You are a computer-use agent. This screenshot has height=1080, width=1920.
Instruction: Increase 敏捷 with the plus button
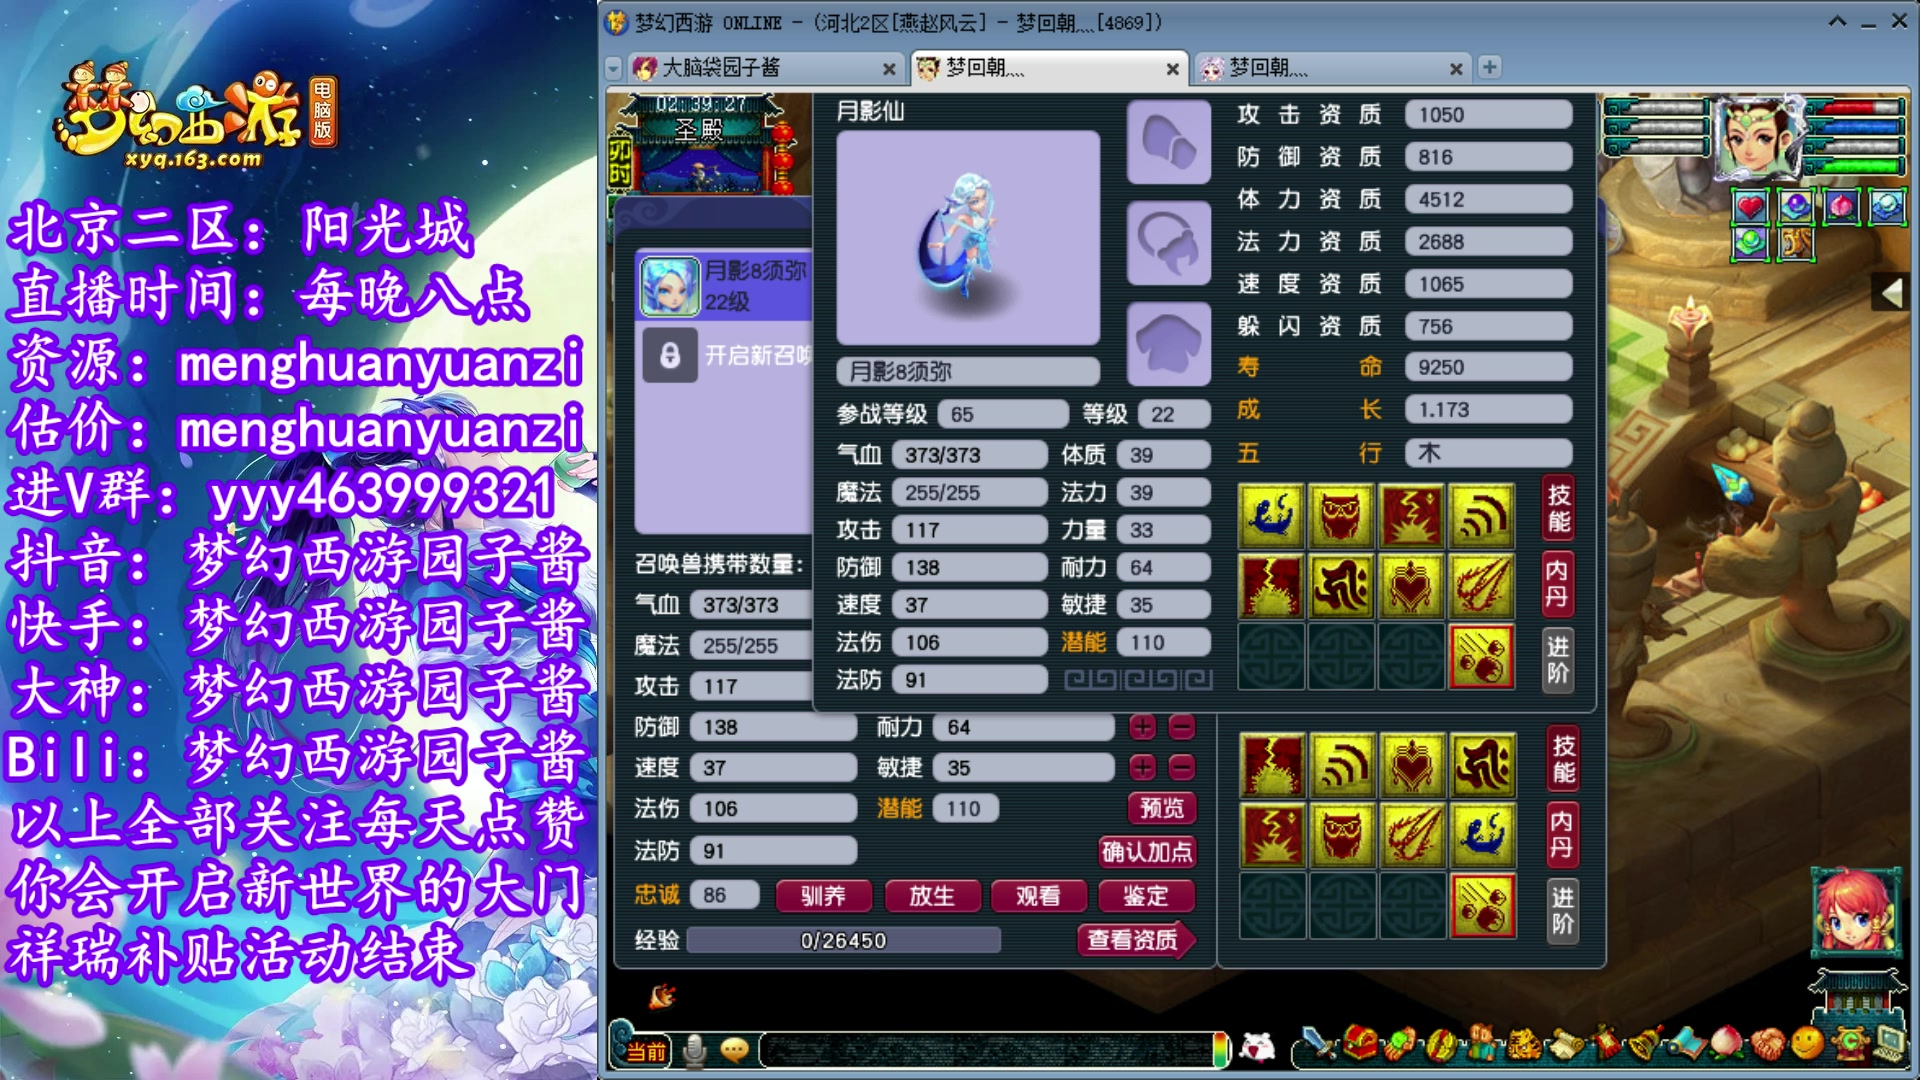coord(1143,767)
